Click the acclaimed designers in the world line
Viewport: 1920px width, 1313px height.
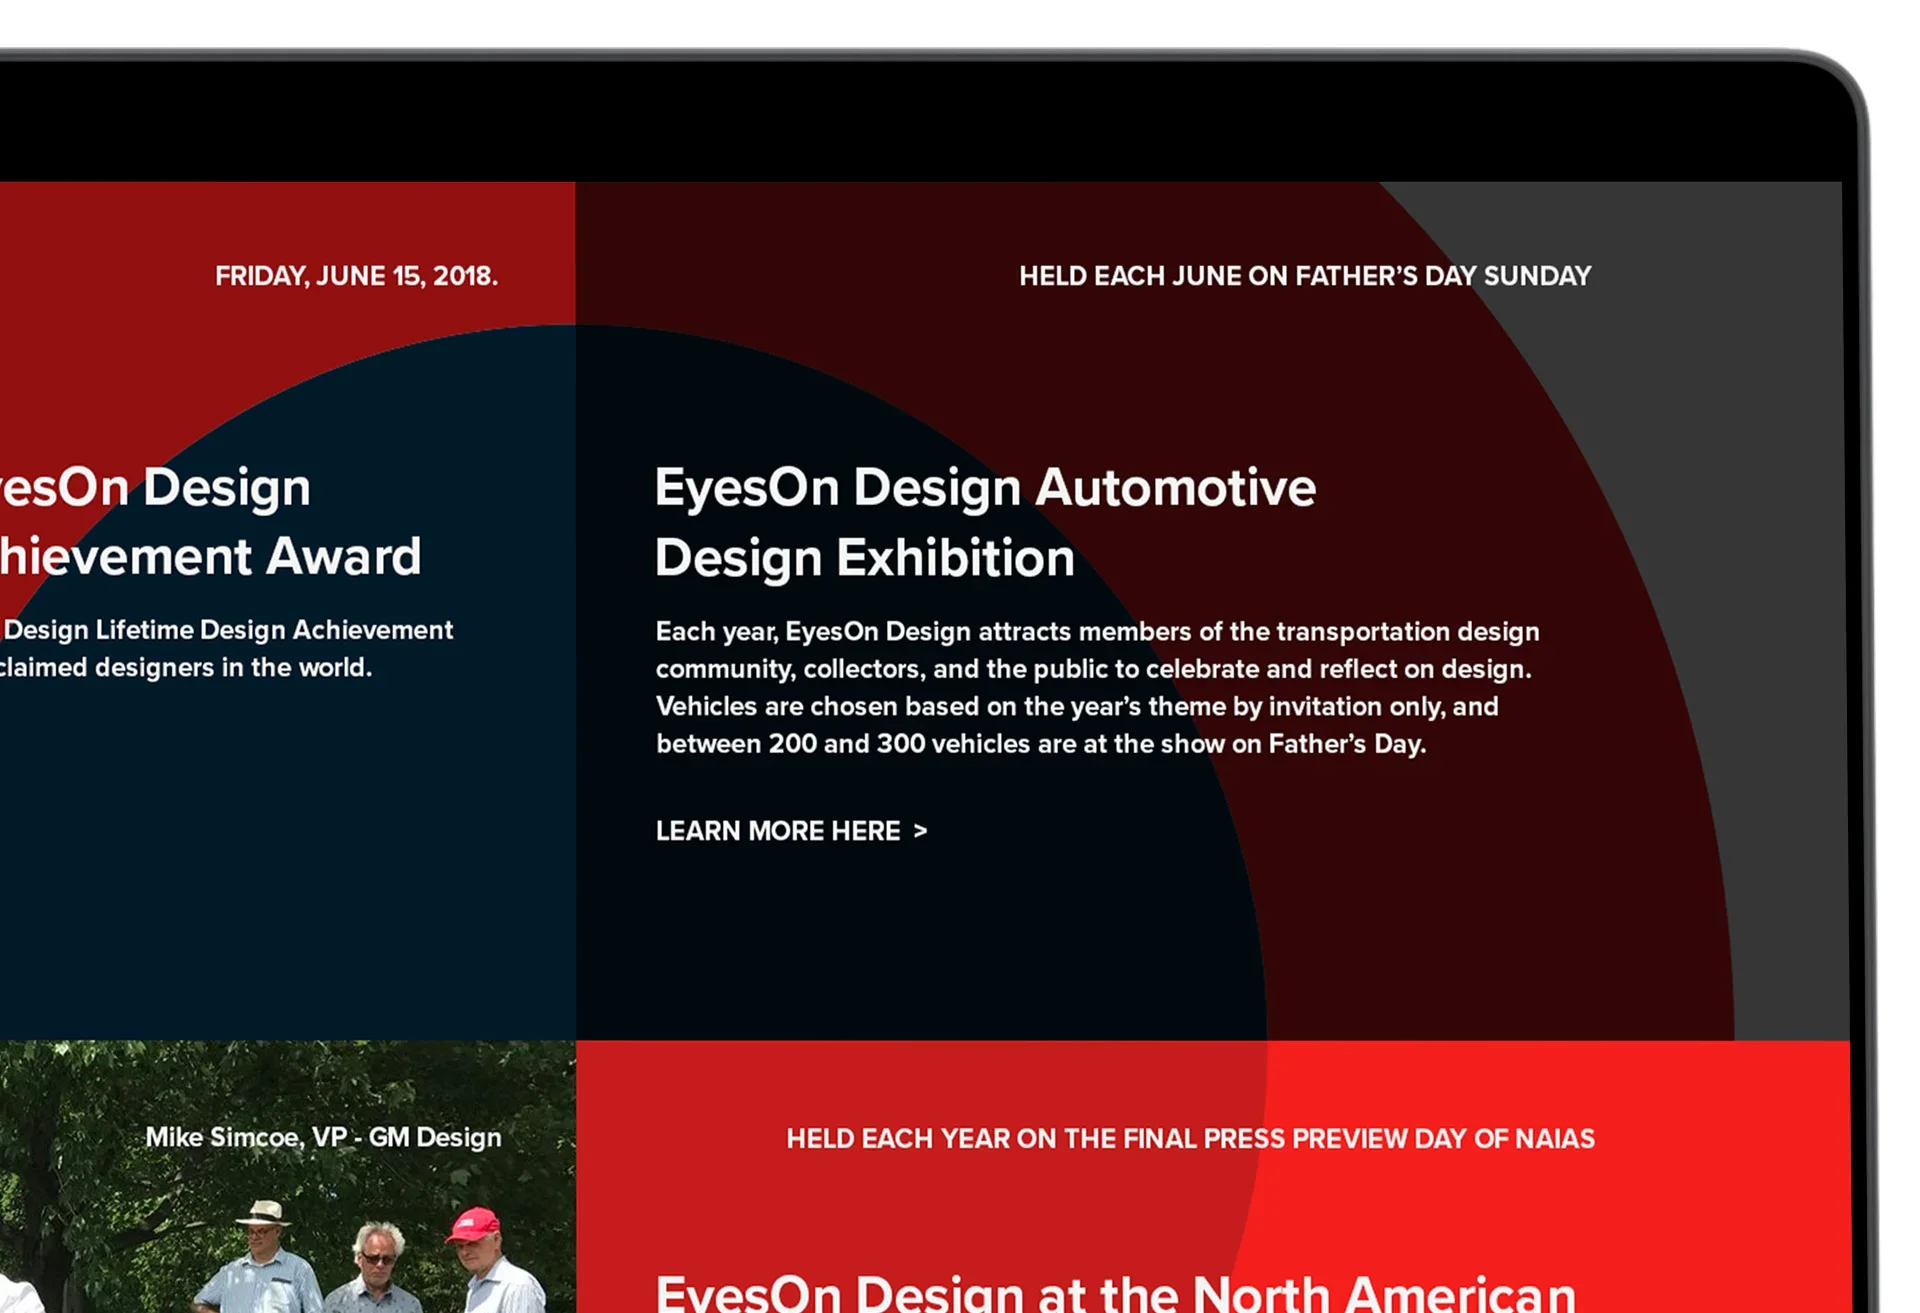(x=185, y=668)
